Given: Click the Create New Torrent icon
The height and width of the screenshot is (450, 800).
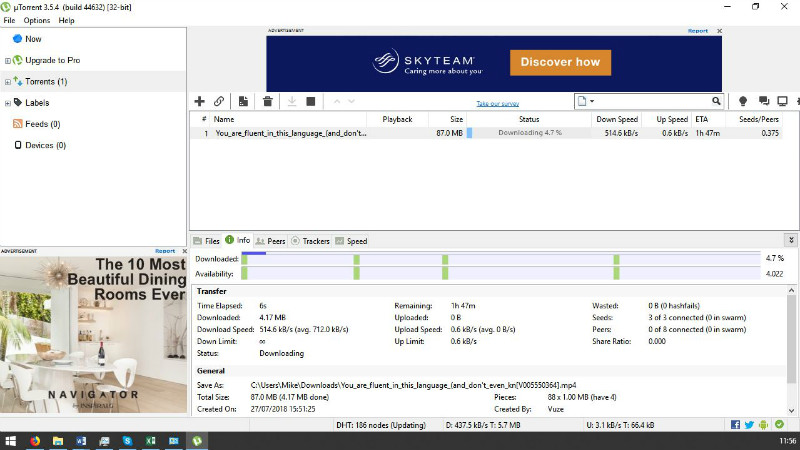Looking at the screenshot, I should coord(243,101).
